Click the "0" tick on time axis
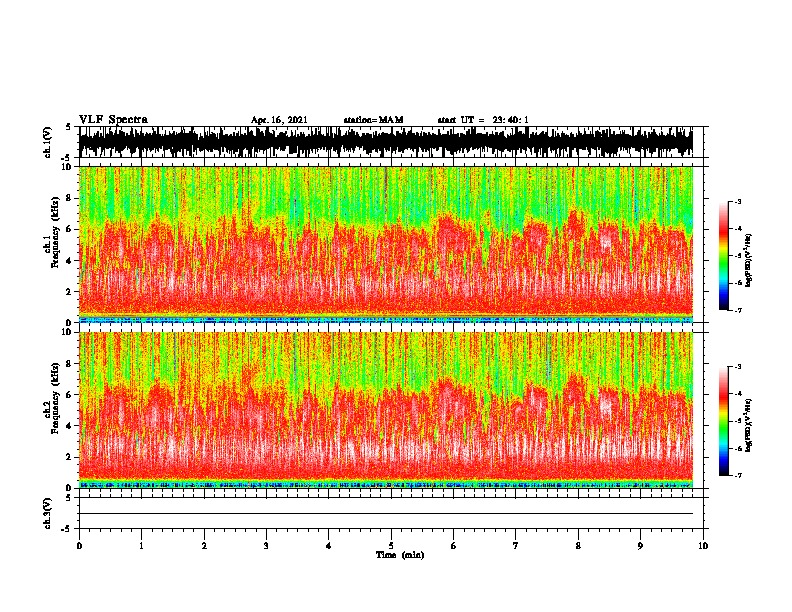Image resolution: width=792 pixels, height=612 pixels. [79, 546]
